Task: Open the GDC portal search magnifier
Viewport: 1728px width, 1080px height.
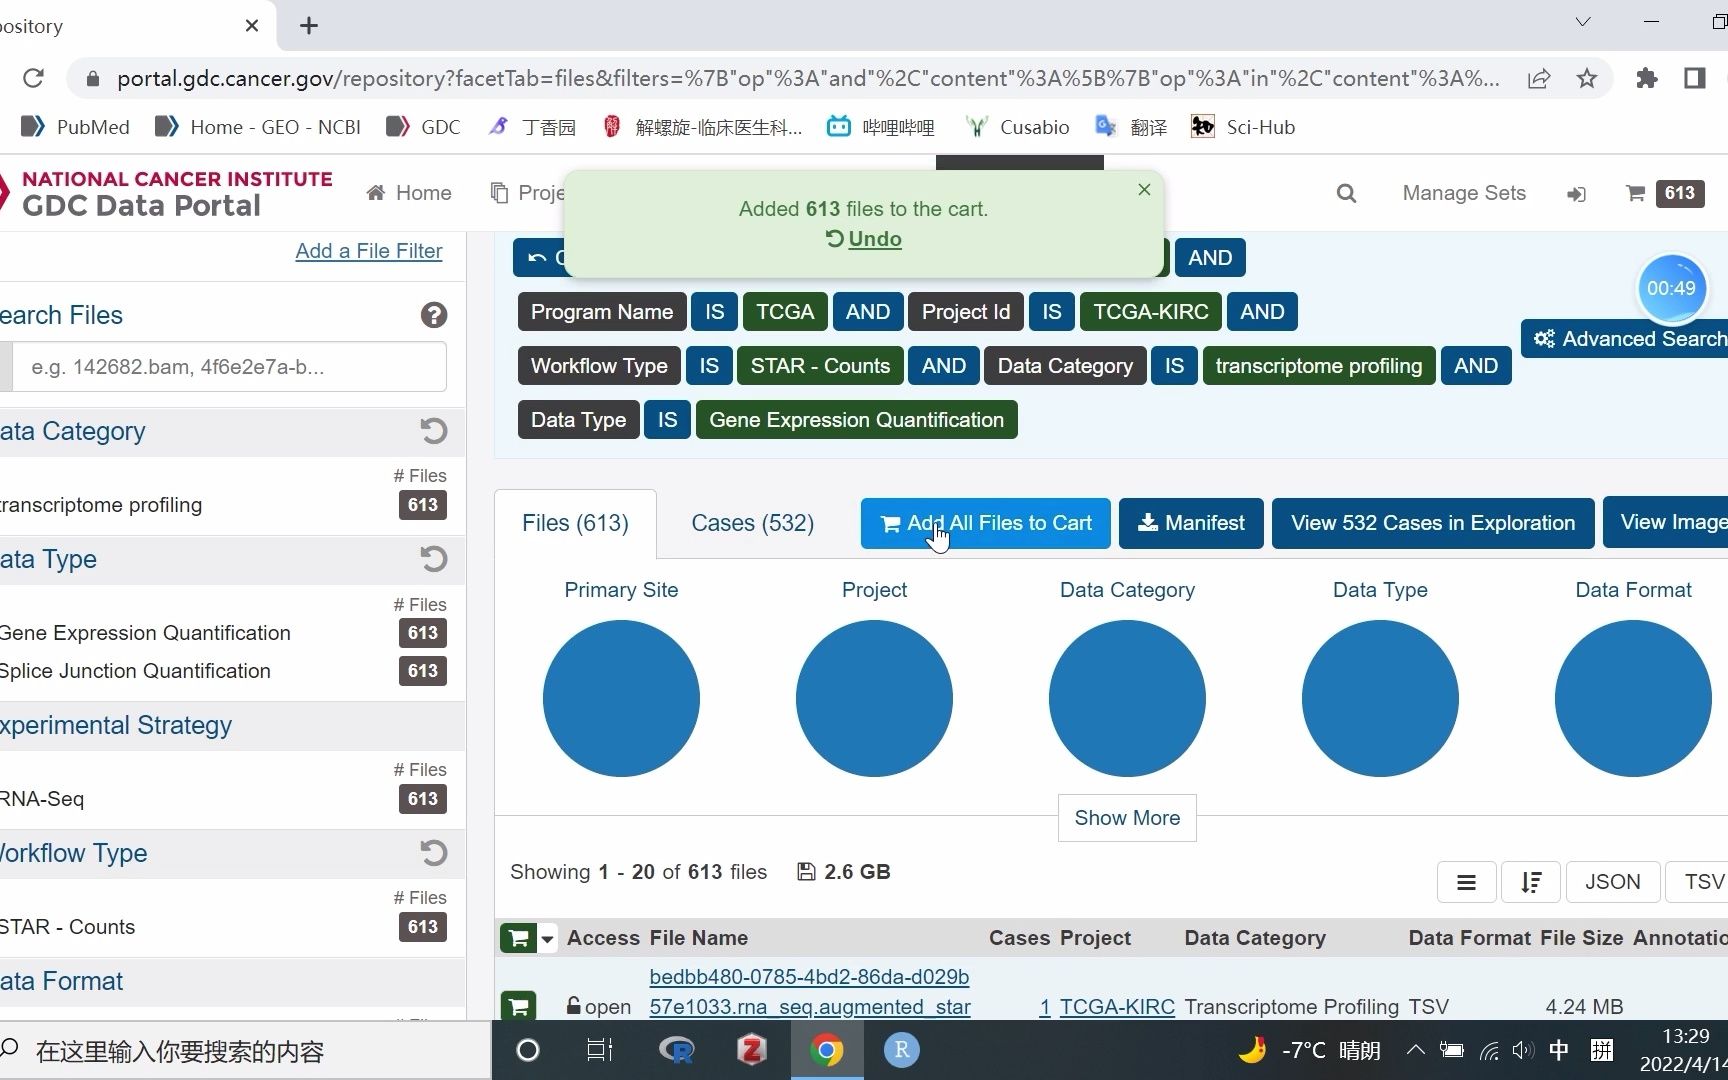Action: coord(1347,193)
